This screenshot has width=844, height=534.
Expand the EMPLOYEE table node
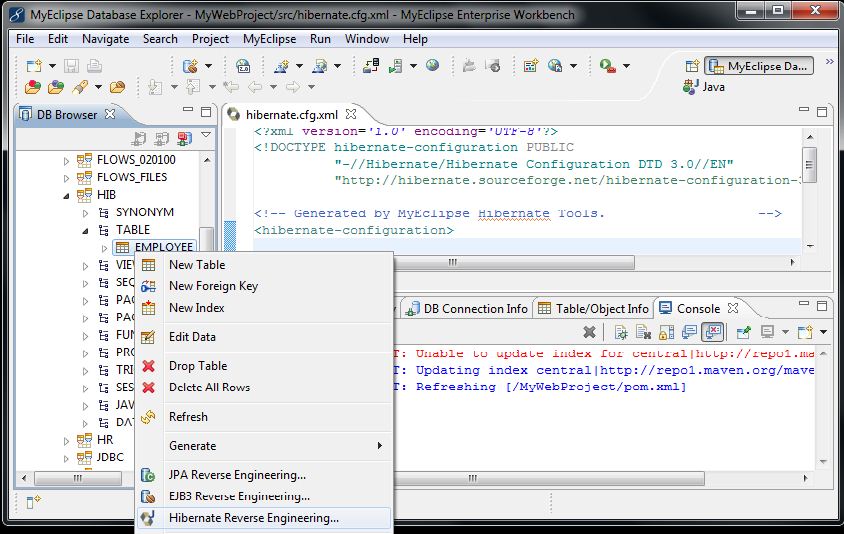pyautogui.click(x=104, y=248)
